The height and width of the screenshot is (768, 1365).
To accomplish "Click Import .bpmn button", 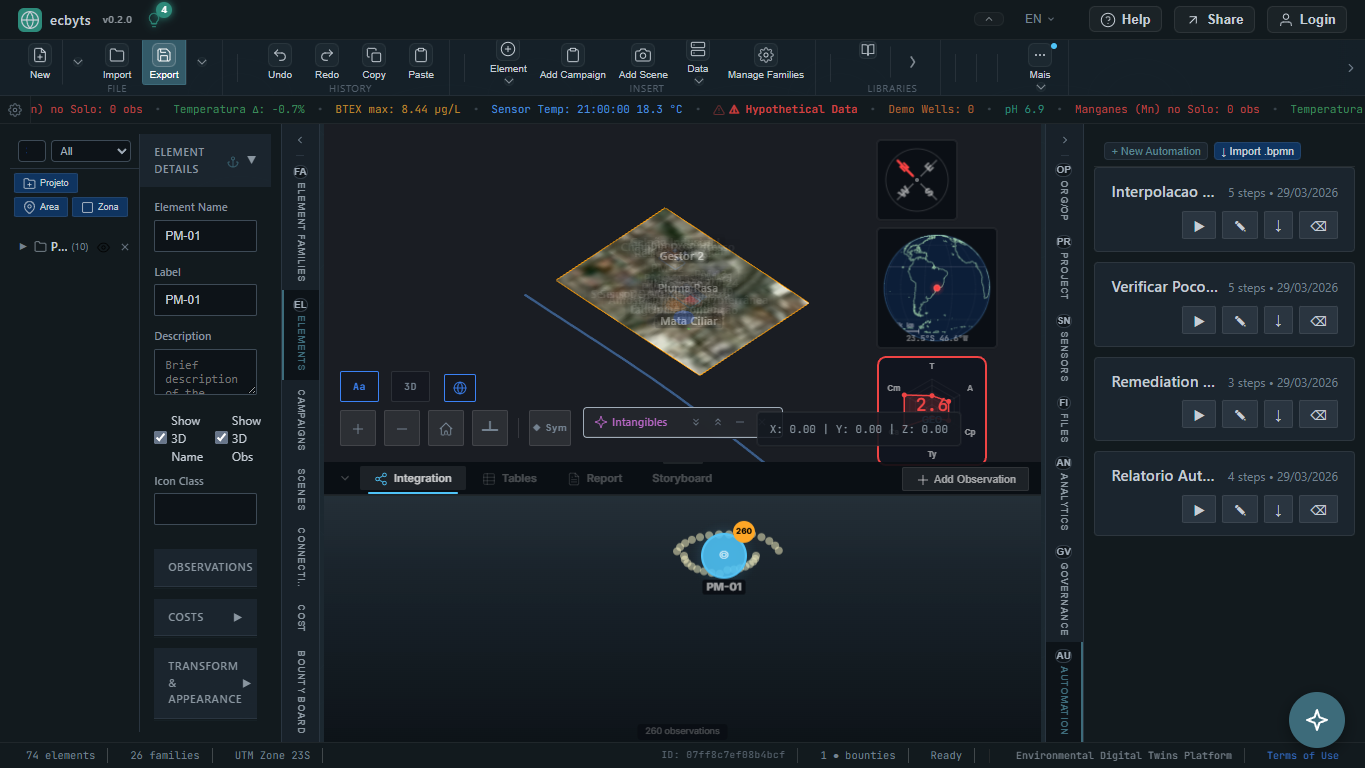I will pos(1258,151).
